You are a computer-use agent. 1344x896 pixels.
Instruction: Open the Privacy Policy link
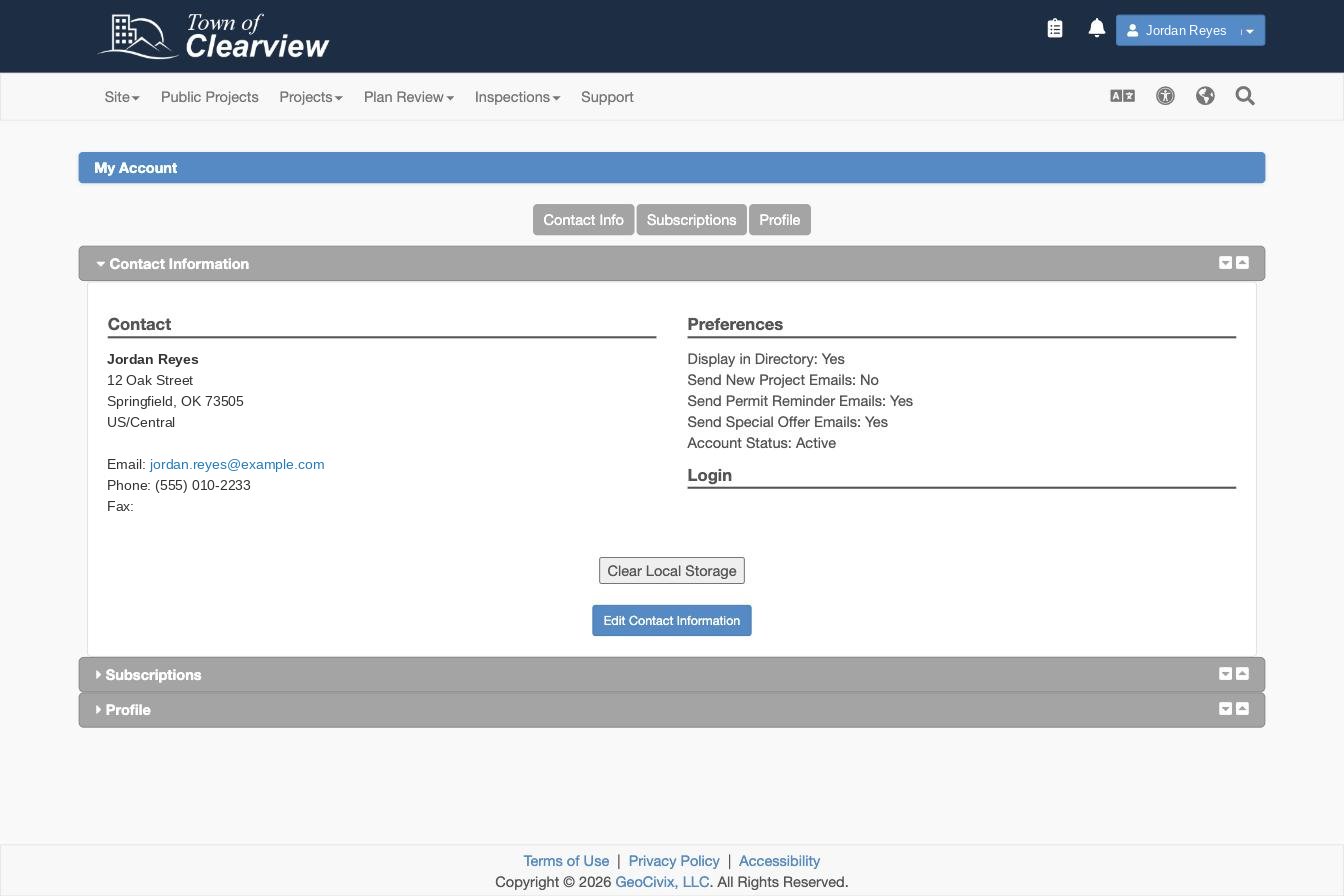pyautogui.click(x=674, y=861)
